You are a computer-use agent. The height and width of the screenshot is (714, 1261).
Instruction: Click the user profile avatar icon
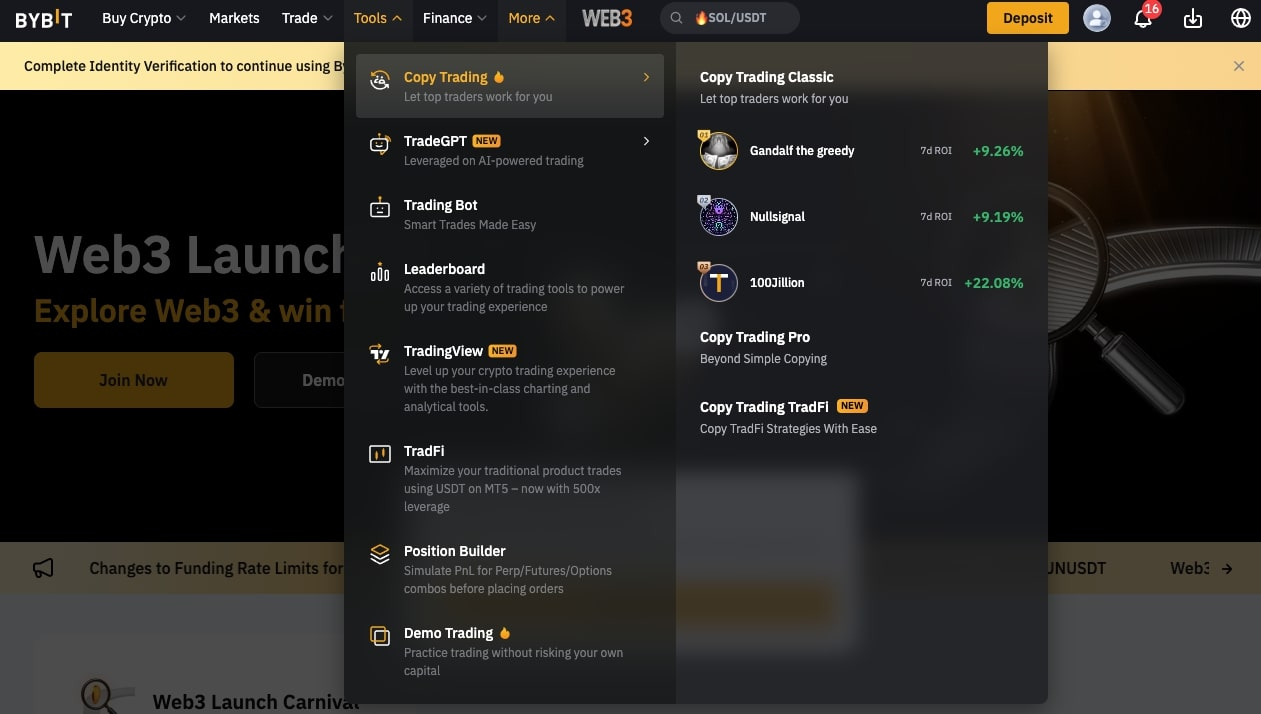(x=1097, y=18)
